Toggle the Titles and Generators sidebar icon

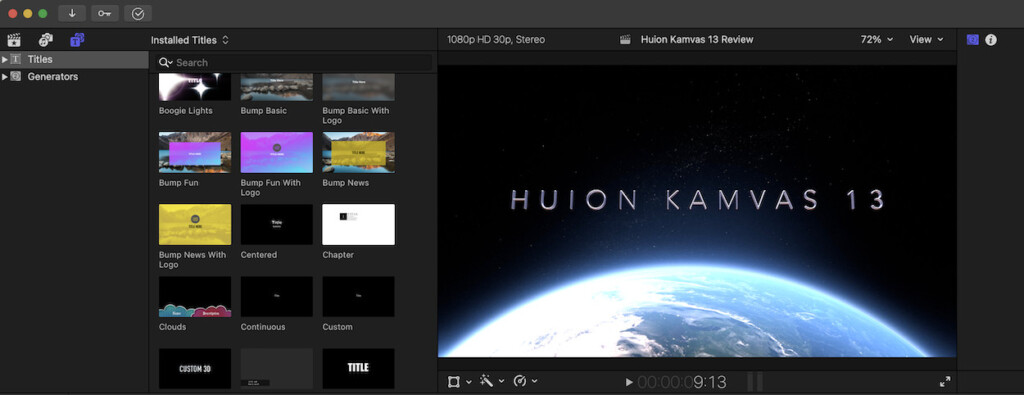coord(77,40)
